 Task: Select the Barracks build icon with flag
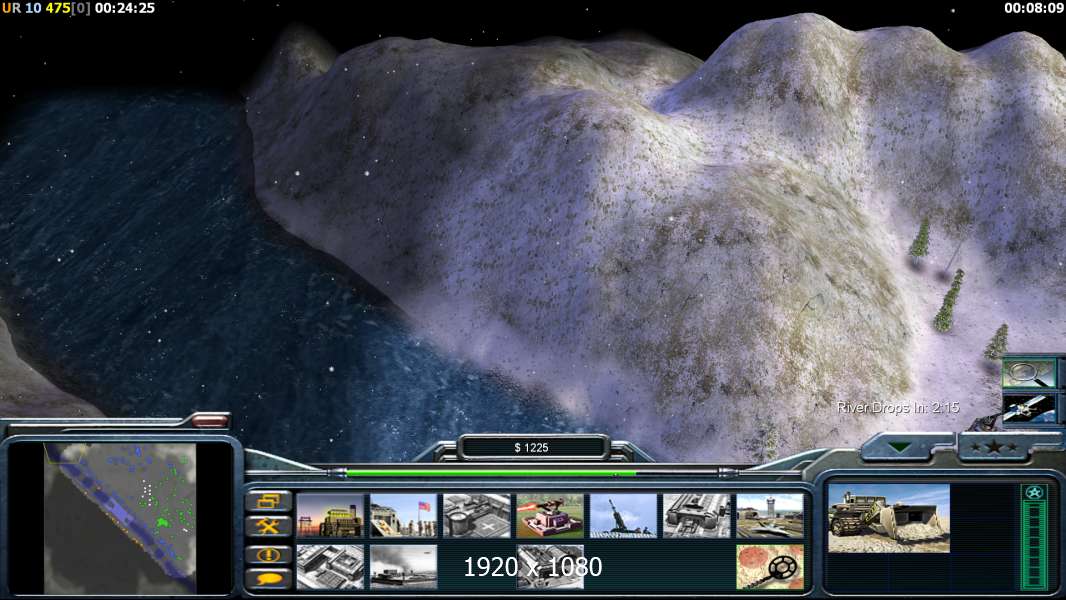404,515
